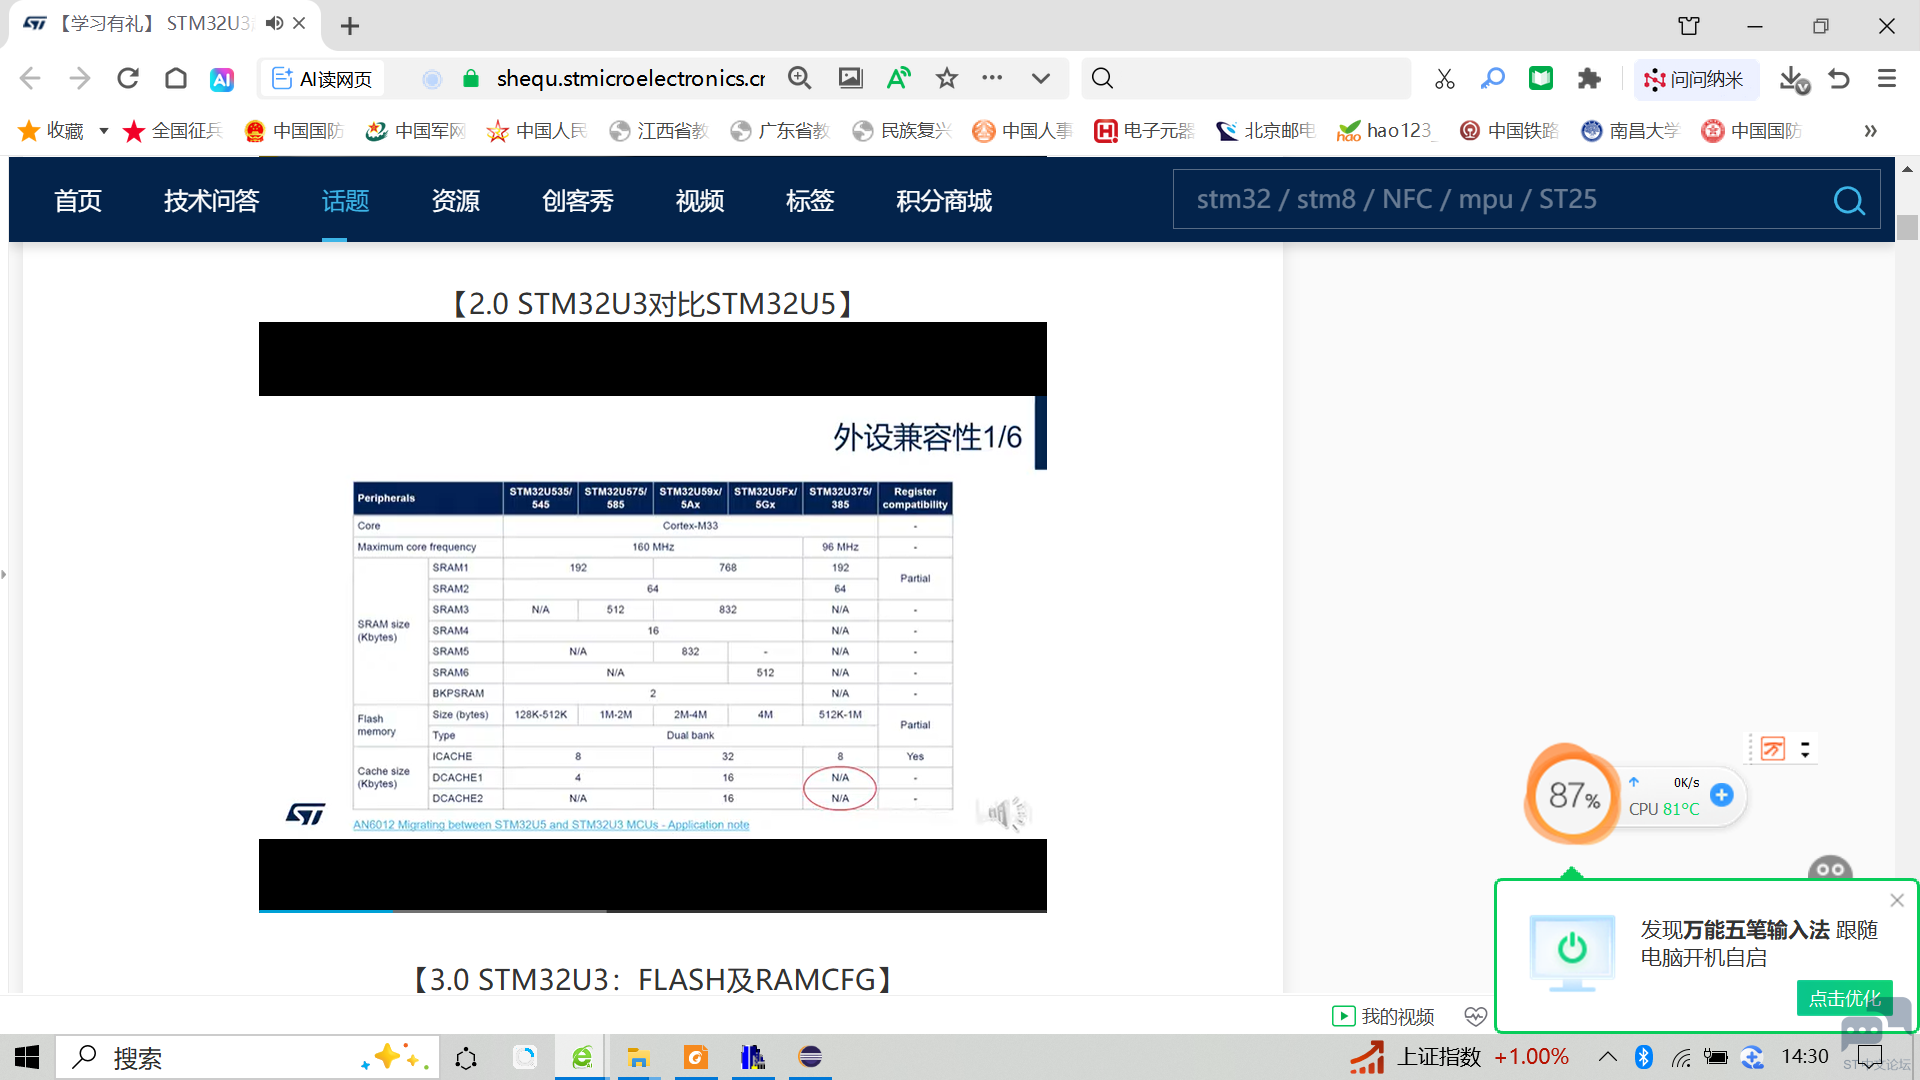Expand hidden bookmarks with double chevron
This screenshot has height=1080, width=1920.
[x=1870, y=131]
